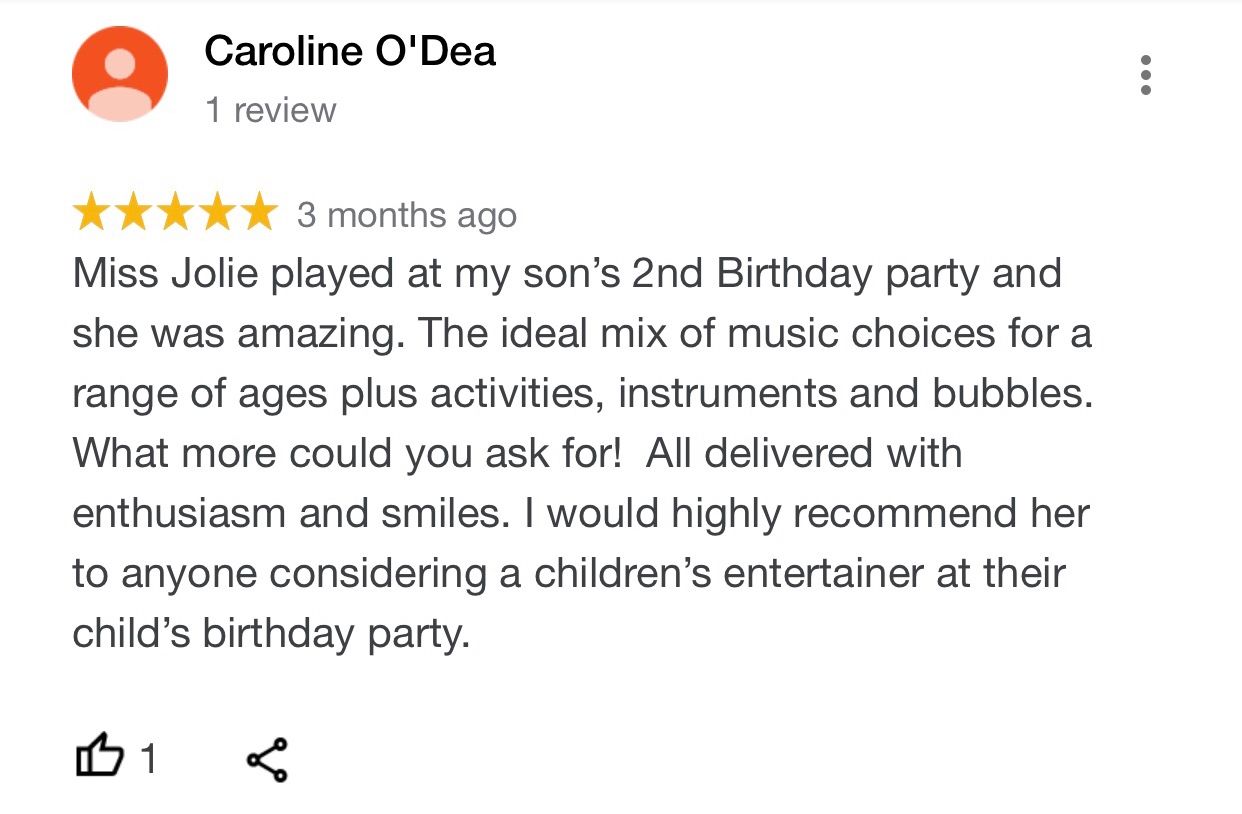Click the like count number beside thumbs-up
Screen dimensions: 1242x814
point(148,760)
